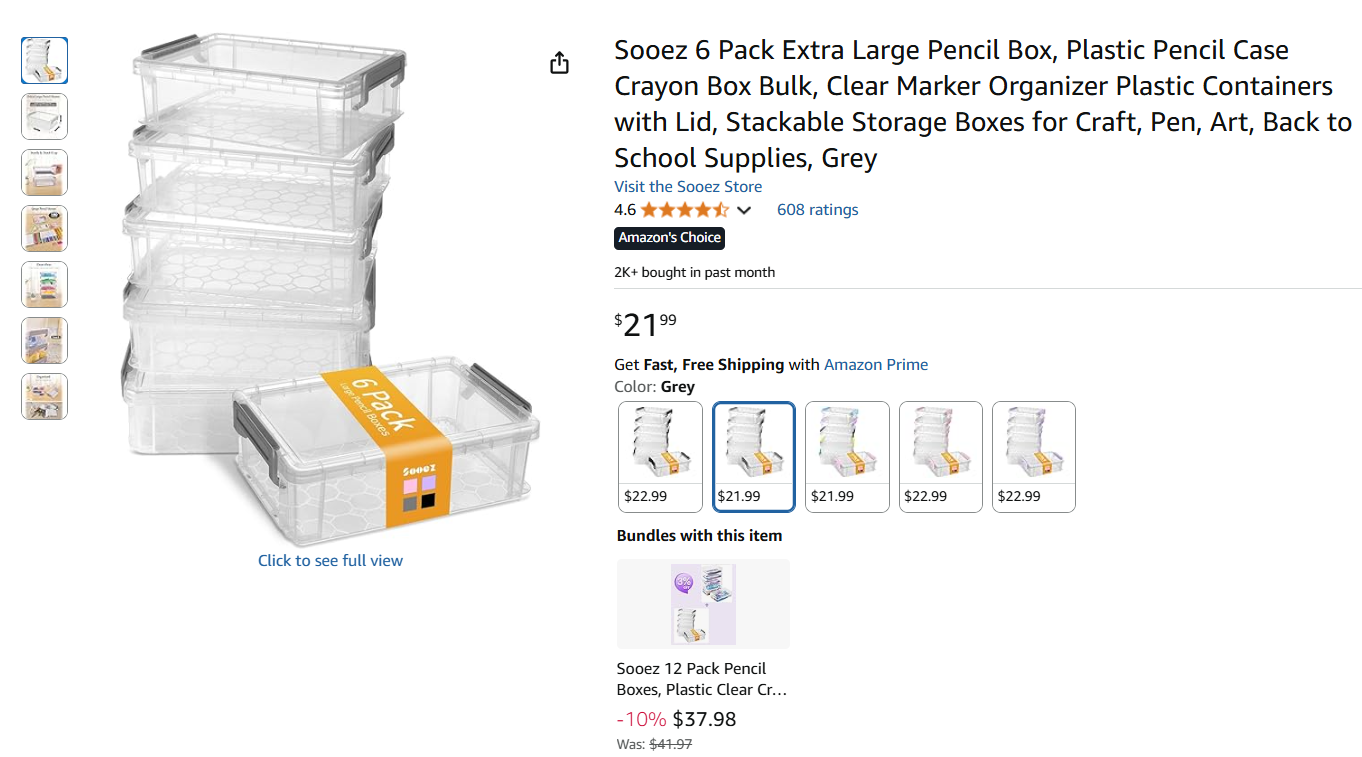Click the share icon above product image
Viewport: 1362px width, 757px height.
(x=559, y=63)
